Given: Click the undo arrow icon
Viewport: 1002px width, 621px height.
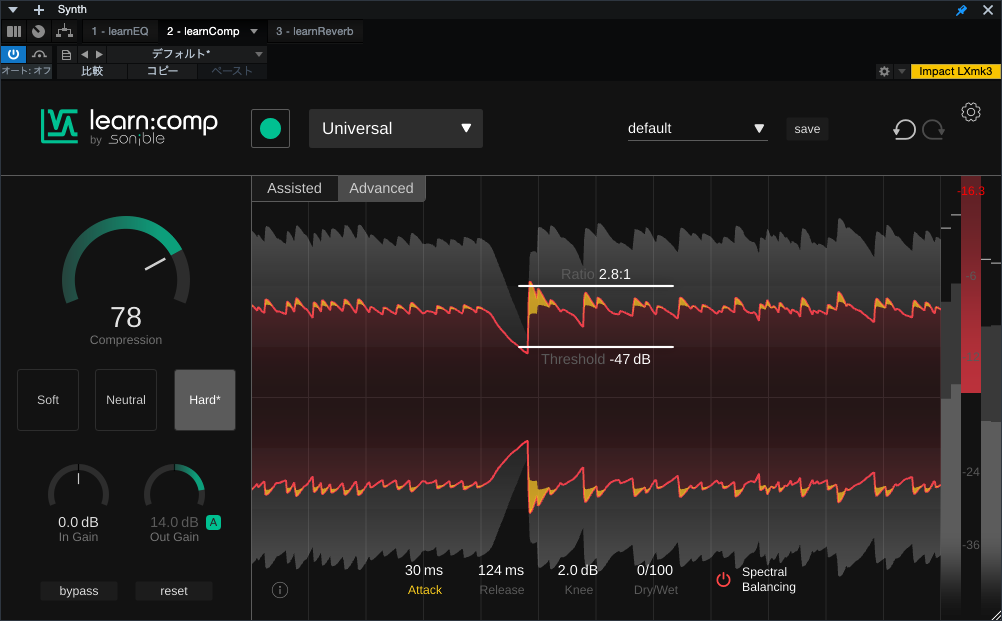Looking at the screenshot, I should (x=904, y=130).
